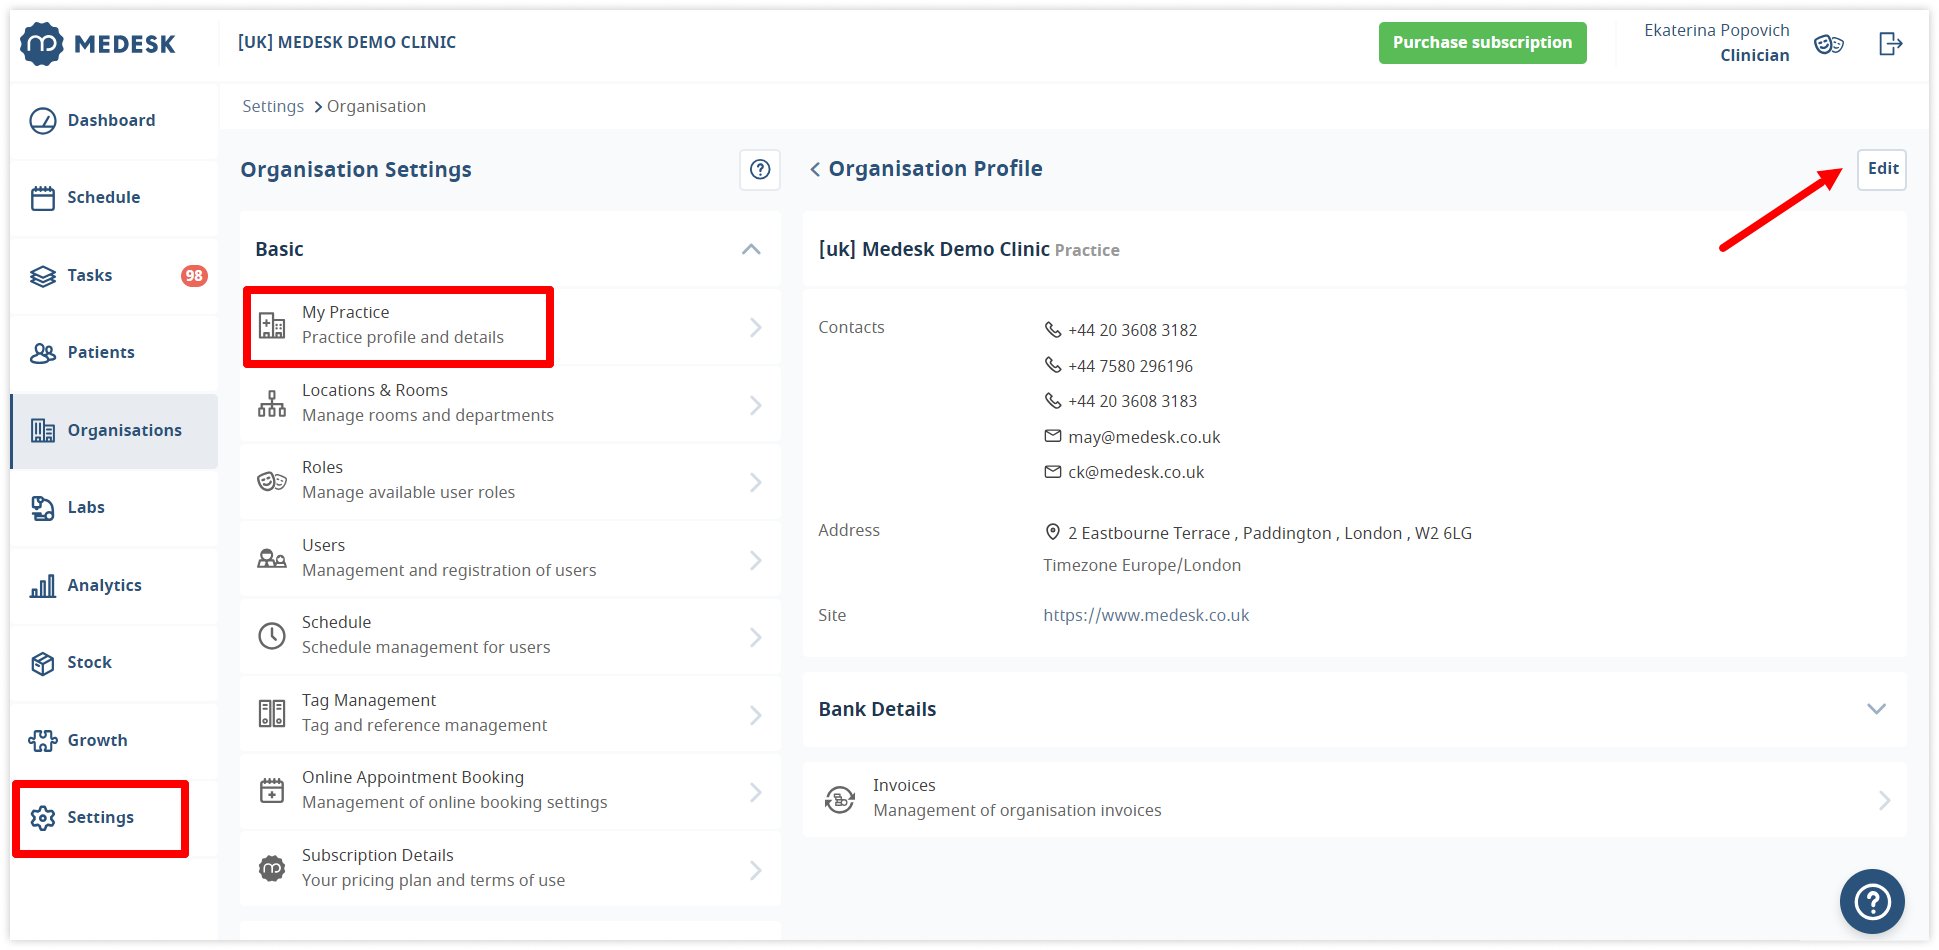Select Stock in the sidebar menu

114,663
